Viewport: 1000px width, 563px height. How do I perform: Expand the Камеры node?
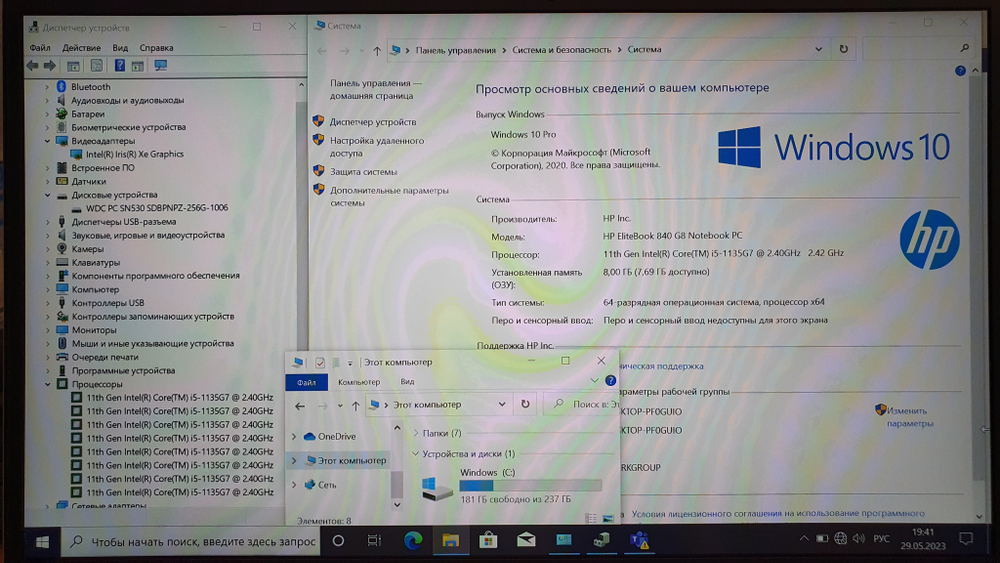coord(47,249)
